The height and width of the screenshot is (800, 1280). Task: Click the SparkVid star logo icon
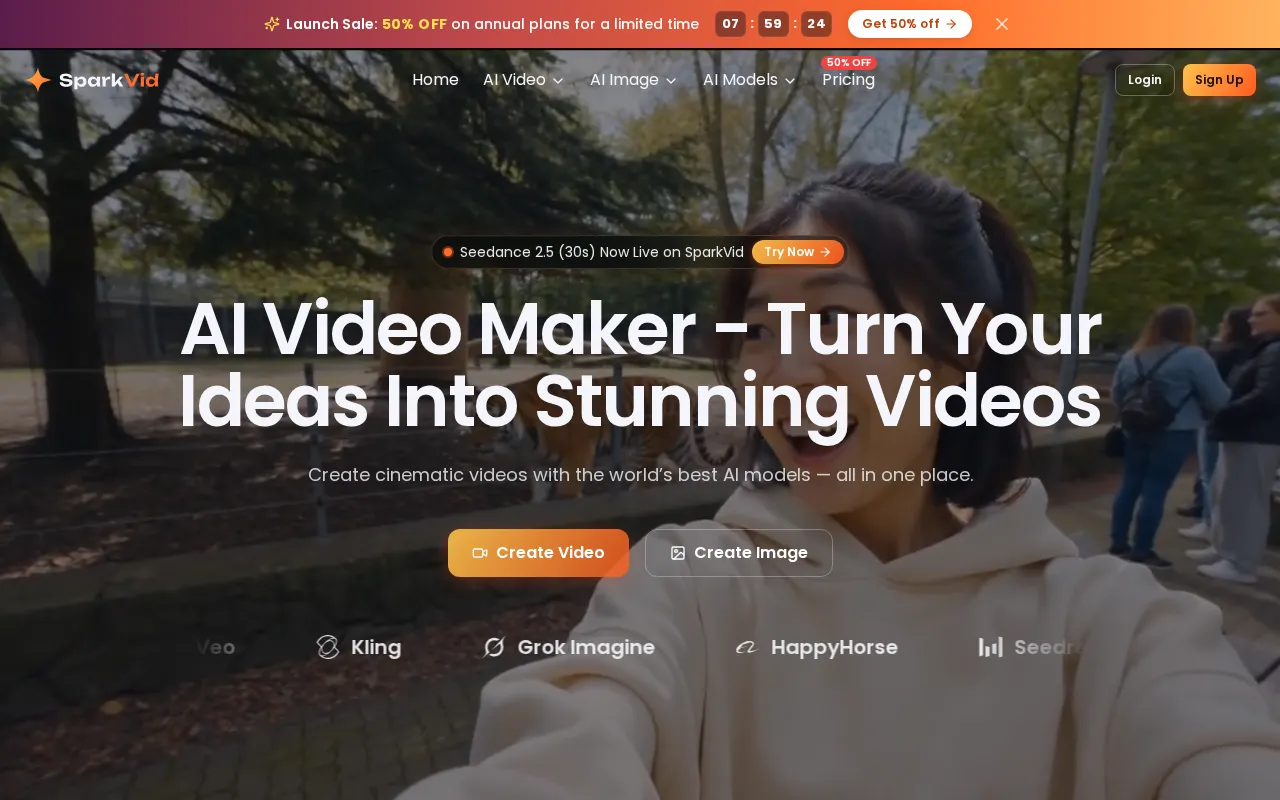tap(38, 80)
